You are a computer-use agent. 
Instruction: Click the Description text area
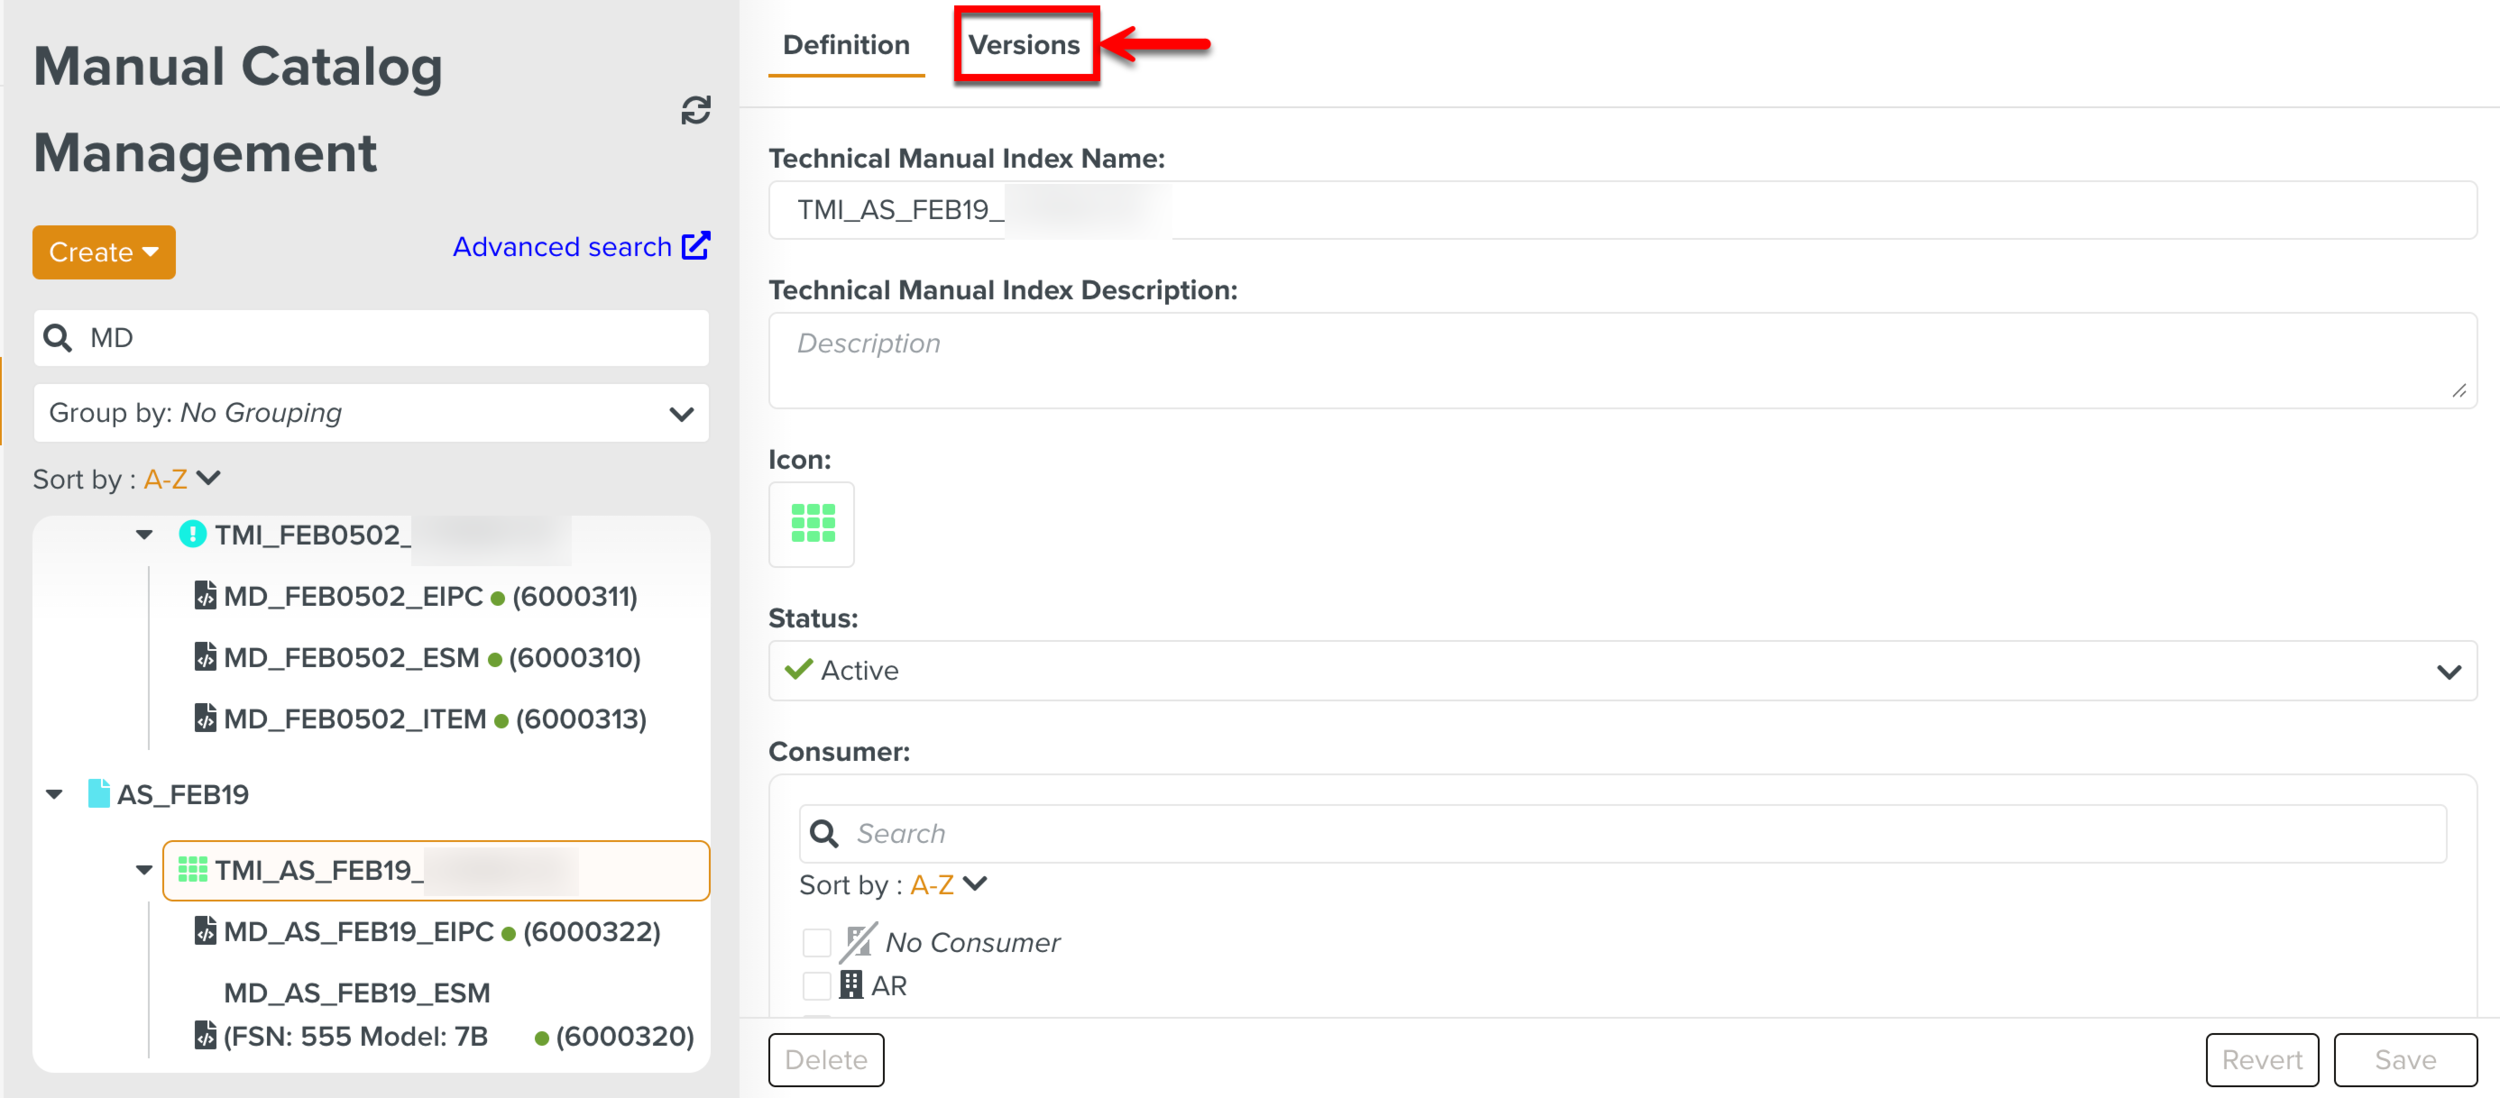click(x=1622, y=360)
